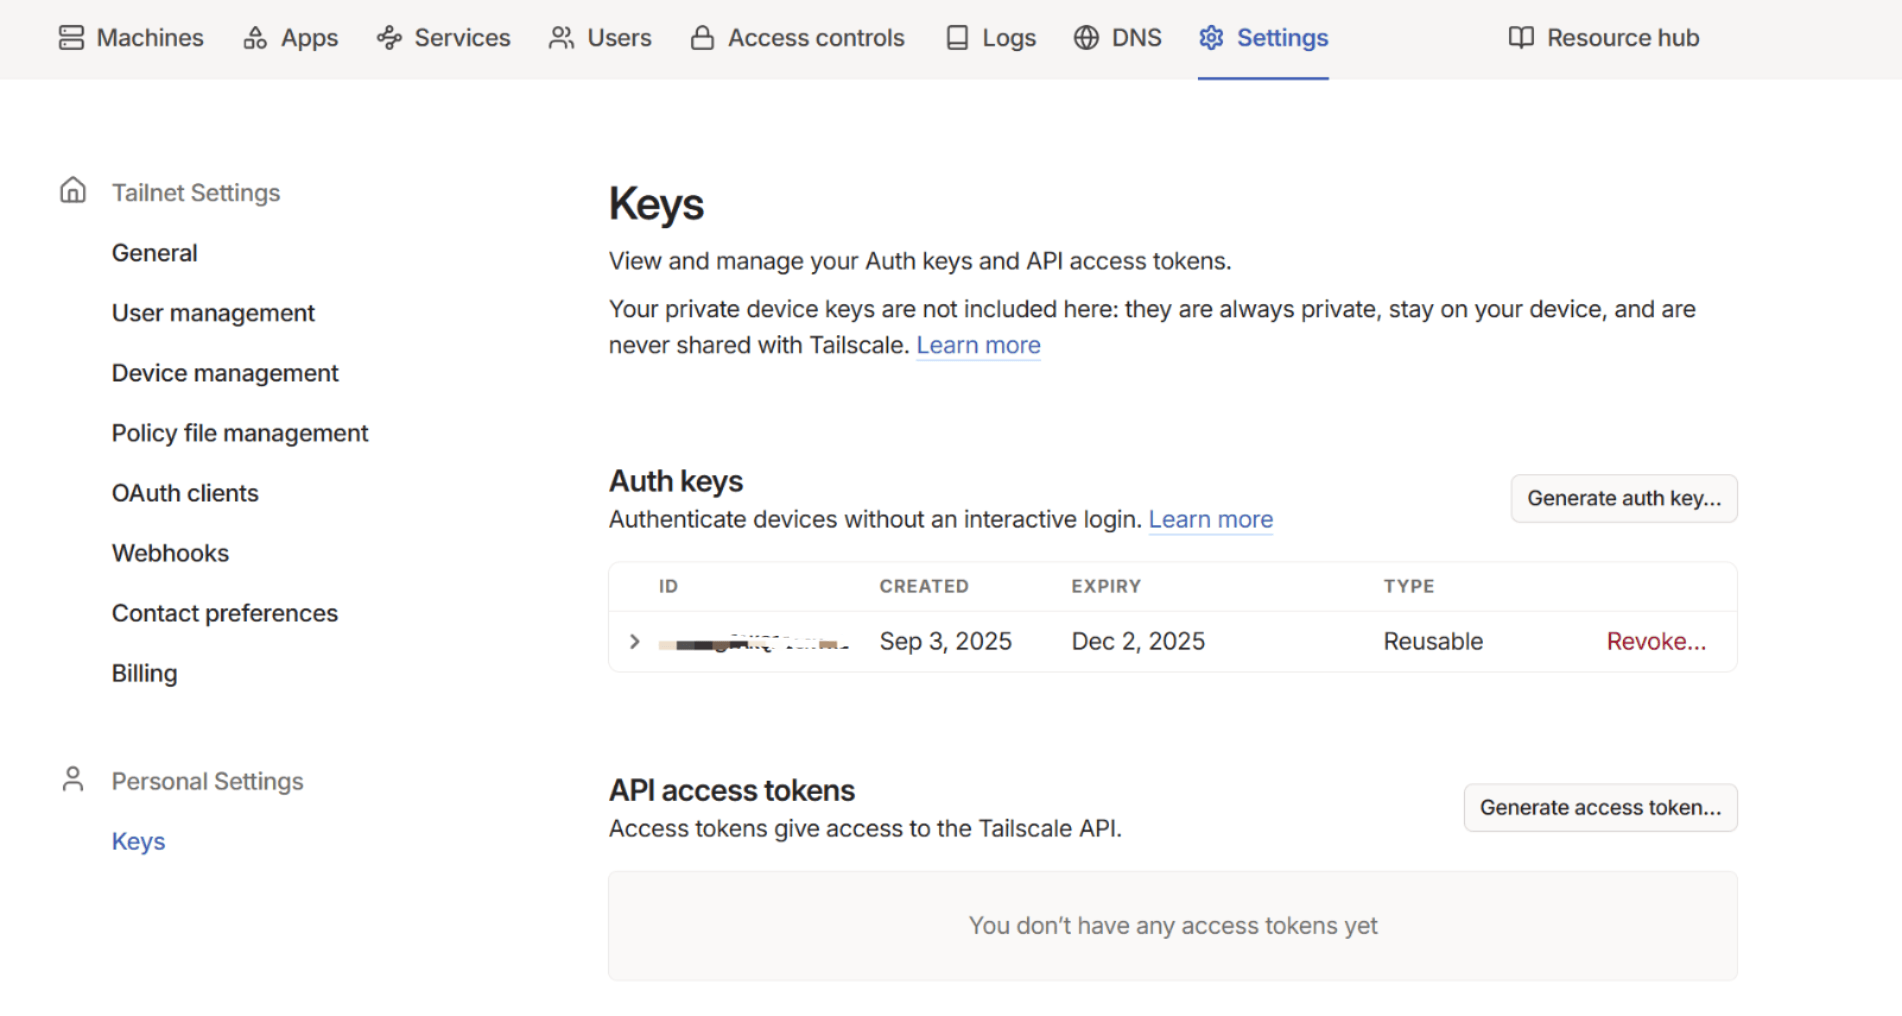Click Generate auth key button
The image size is (1902, 1016).
point(1624,498)
